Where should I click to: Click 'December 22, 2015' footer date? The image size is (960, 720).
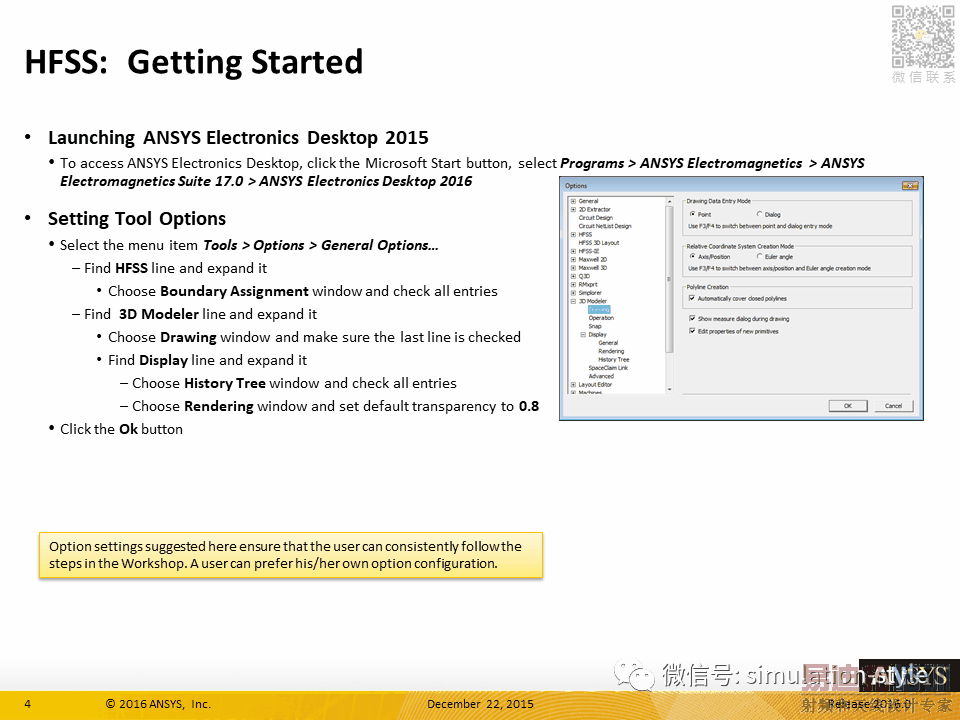click(480, 704)
